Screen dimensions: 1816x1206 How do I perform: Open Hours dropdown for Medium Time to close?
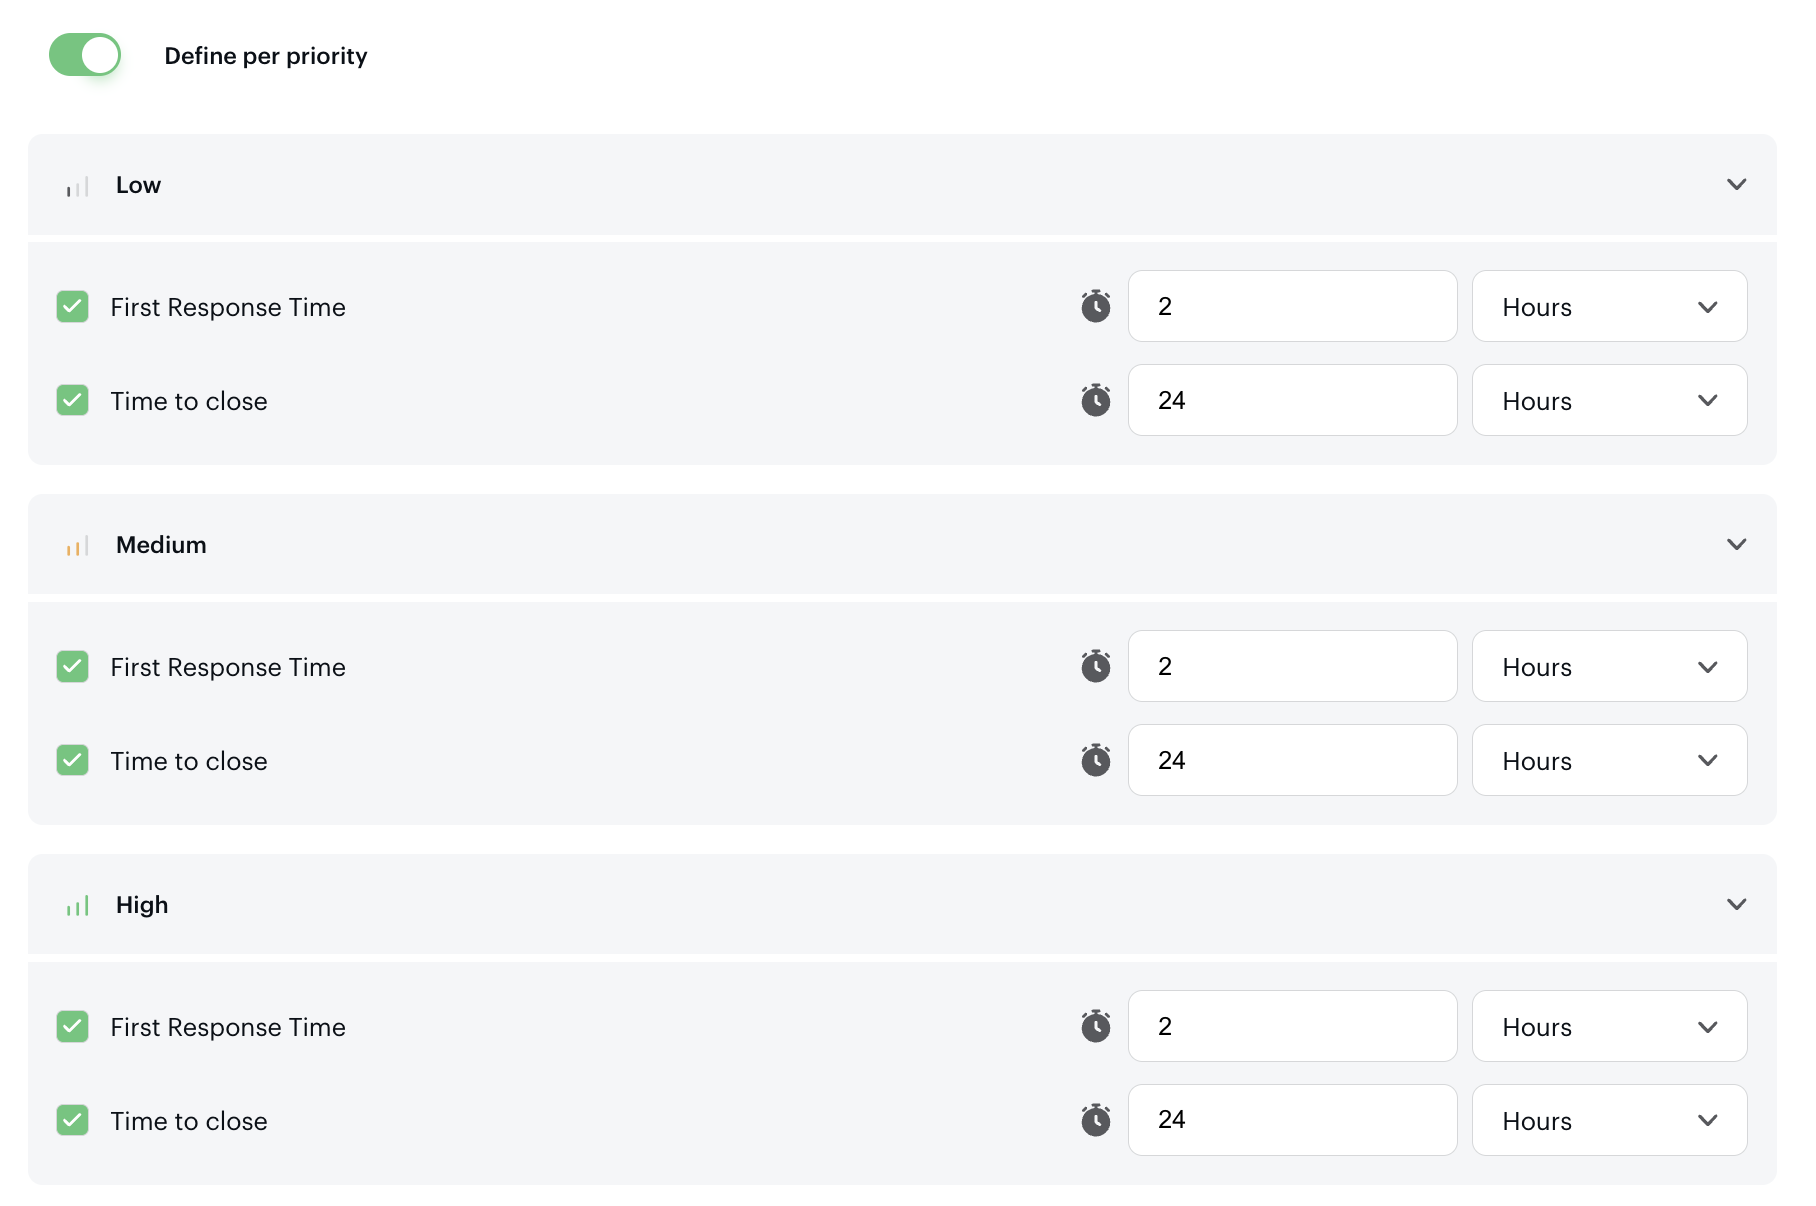pos(1609,760)
